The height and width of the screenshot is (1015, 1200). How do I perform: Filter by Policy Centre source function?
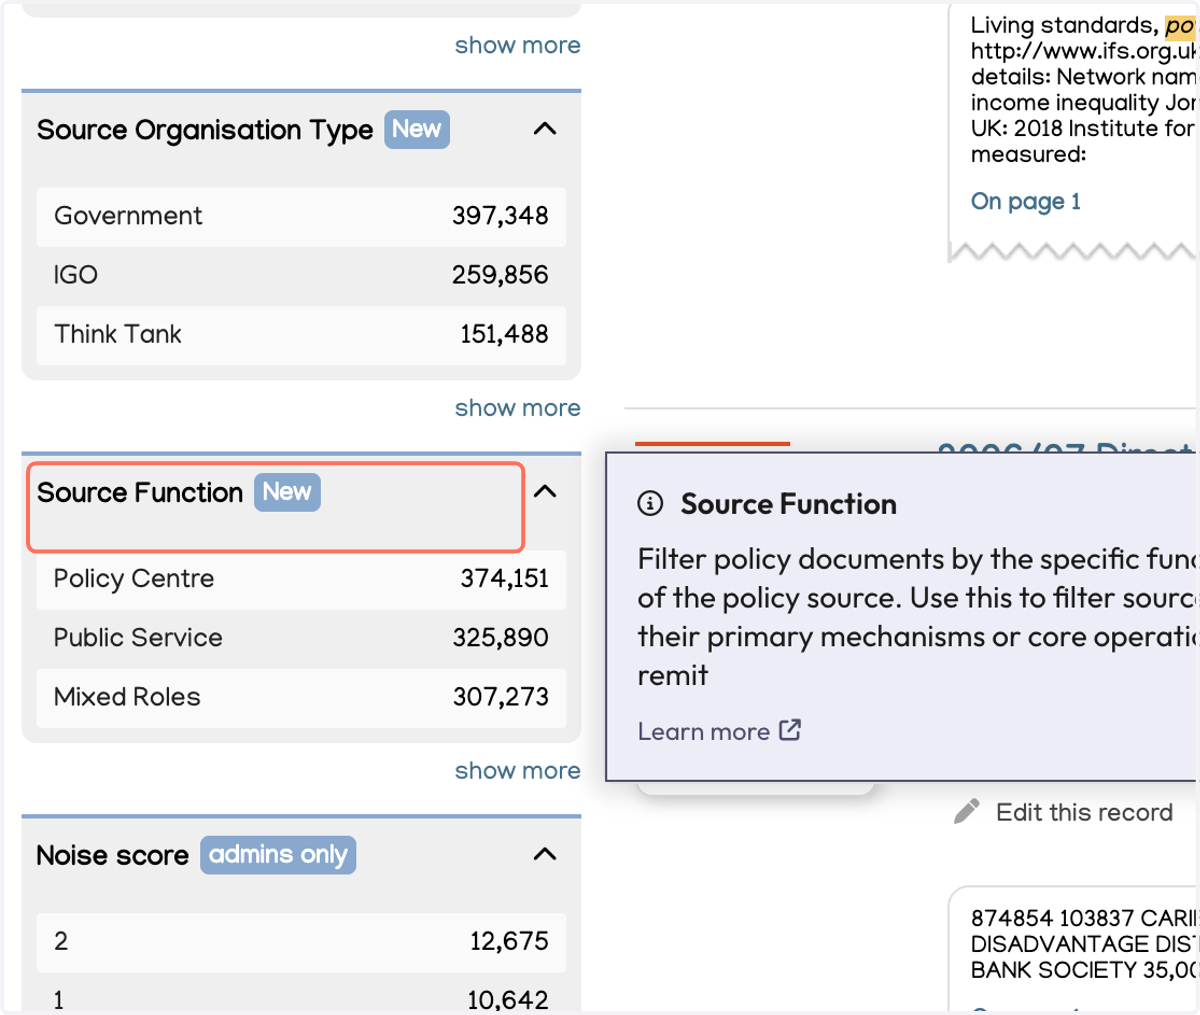click(x=301, y=579)
